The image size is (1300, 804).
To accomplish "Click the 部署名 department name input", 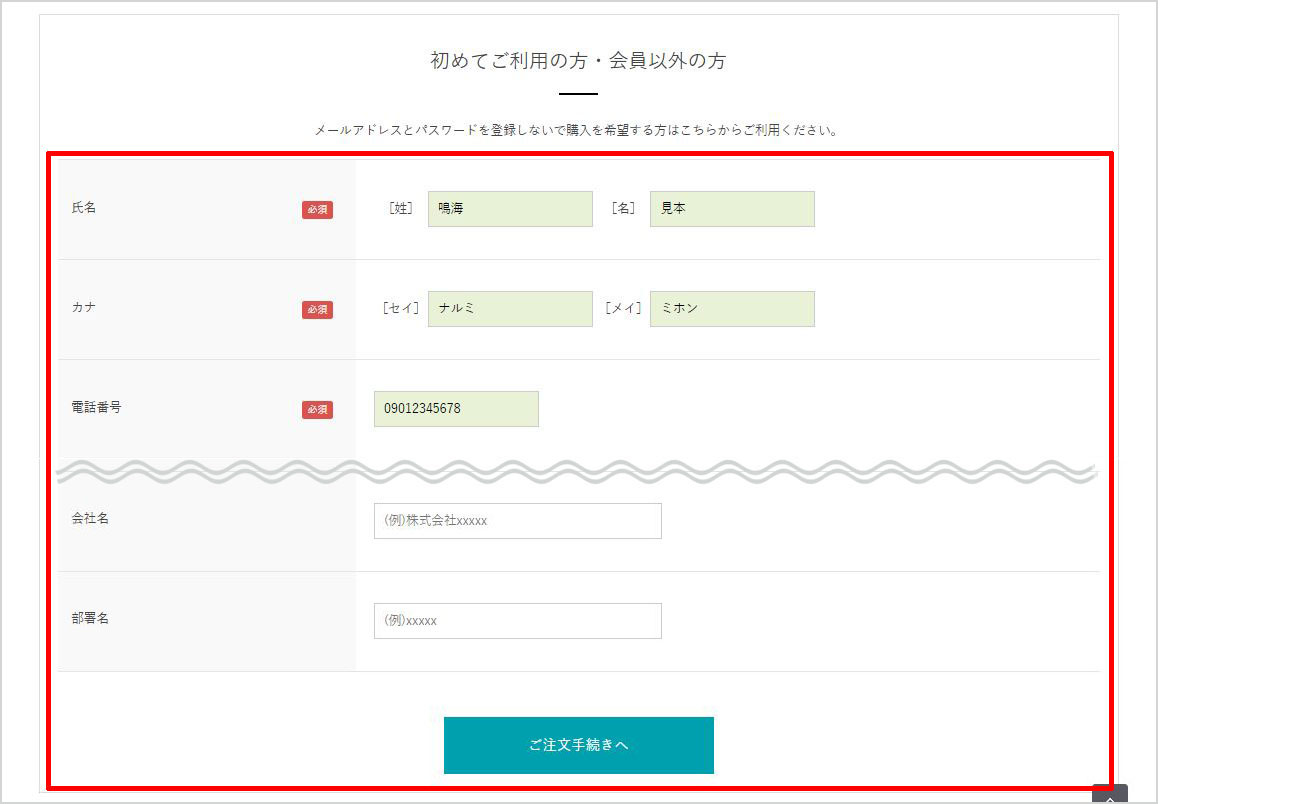I will click(x=517, y=621).
